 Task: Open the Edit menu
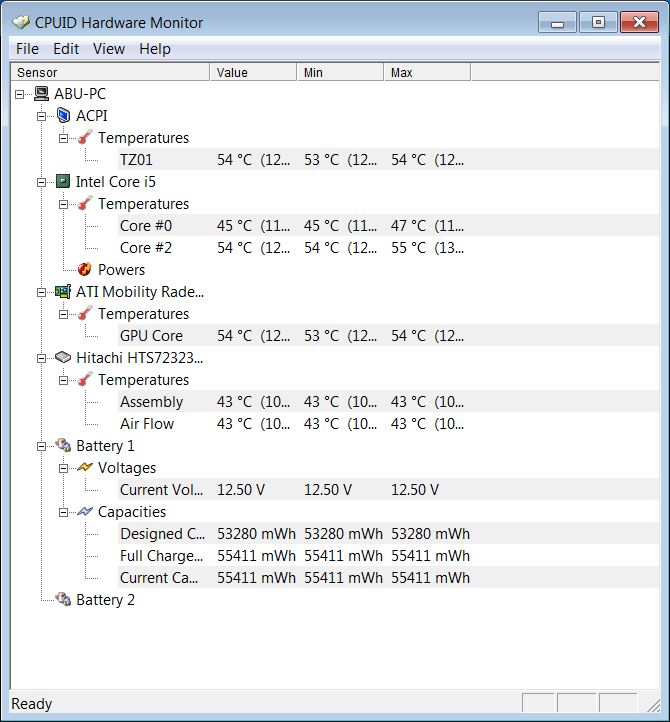pyautogui.click(x=66, y=48)
